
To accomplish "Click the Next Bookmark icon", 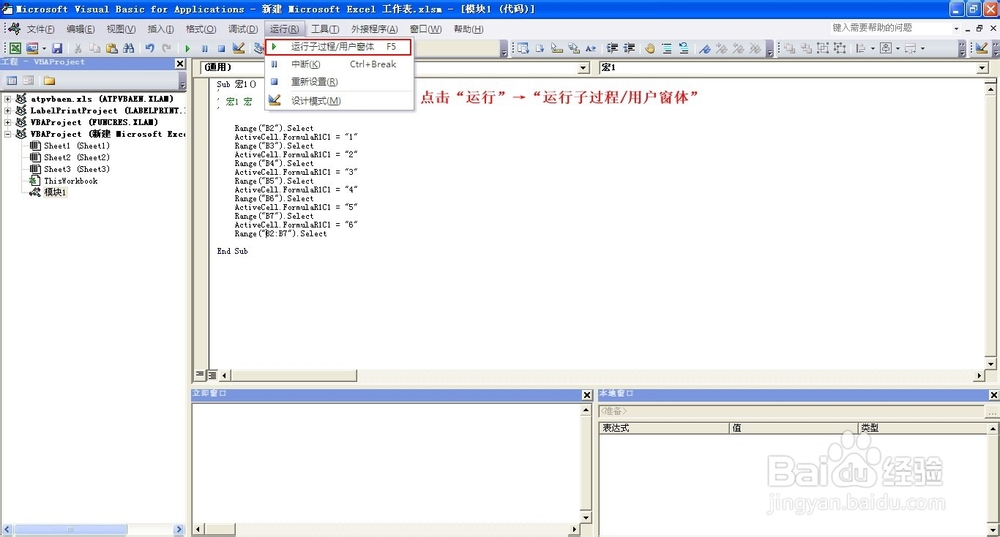I will (x=721, y=48).
